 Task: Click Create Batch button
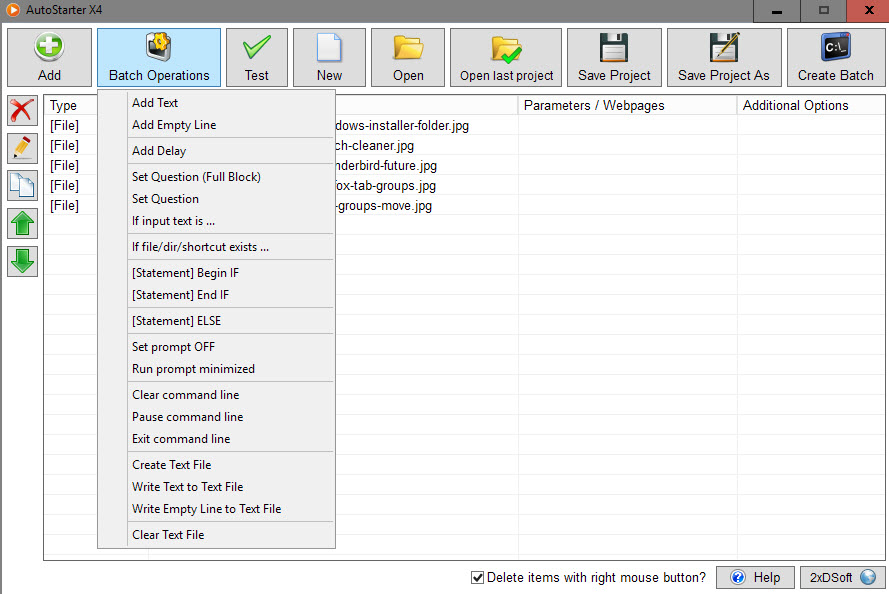[836, 58]
